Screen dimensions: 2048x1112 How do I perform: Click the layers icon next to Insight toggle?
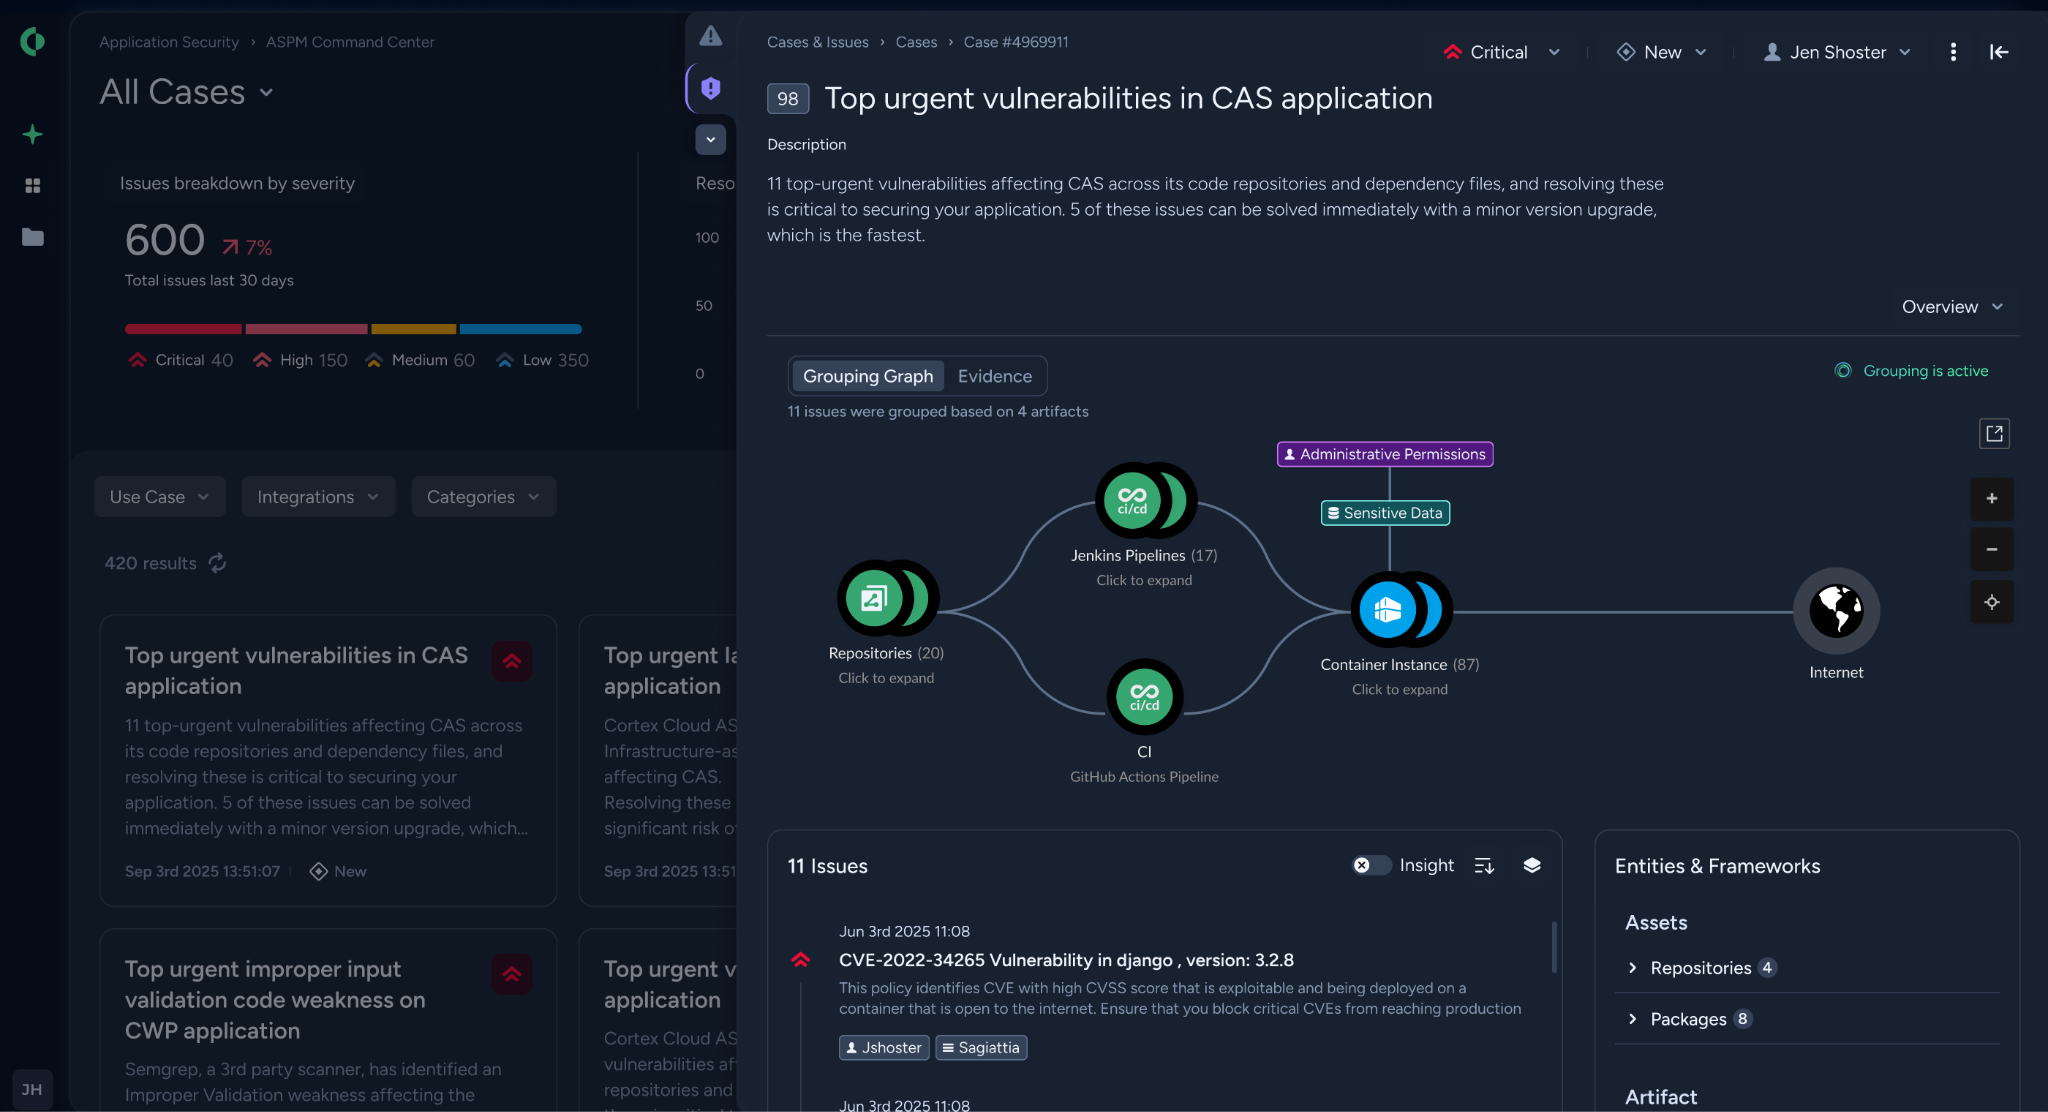point(1532,865)
